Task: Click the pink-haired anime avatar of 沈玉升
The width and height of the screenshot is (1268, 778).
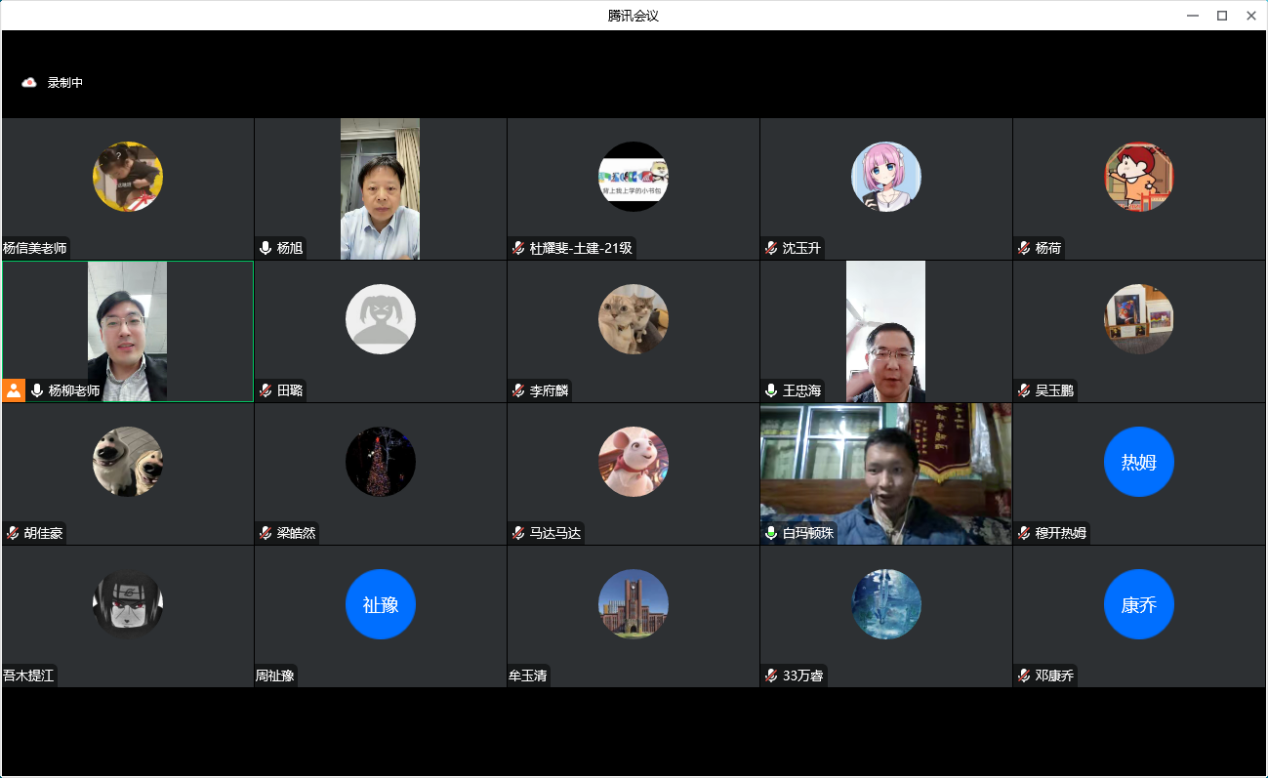Action: point(885,177)
